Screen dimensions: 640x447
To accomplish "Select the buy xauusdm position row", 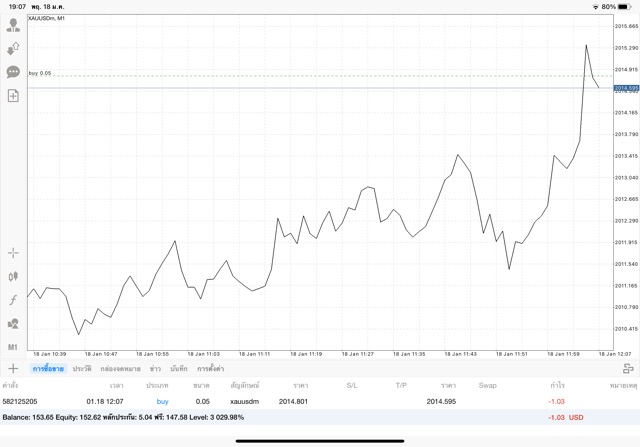I will click(x=300, y=401).
